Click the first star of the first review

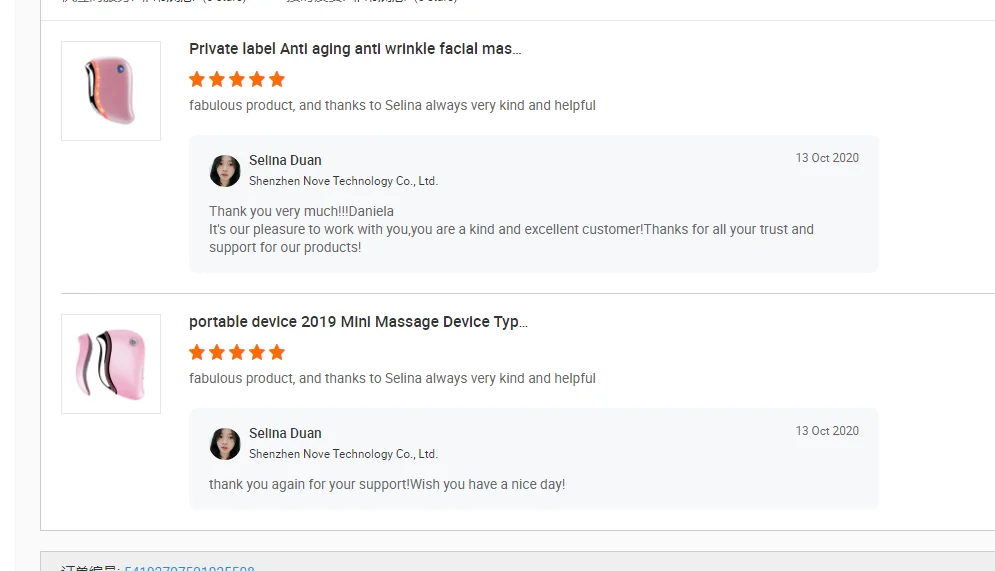point(197,79)
